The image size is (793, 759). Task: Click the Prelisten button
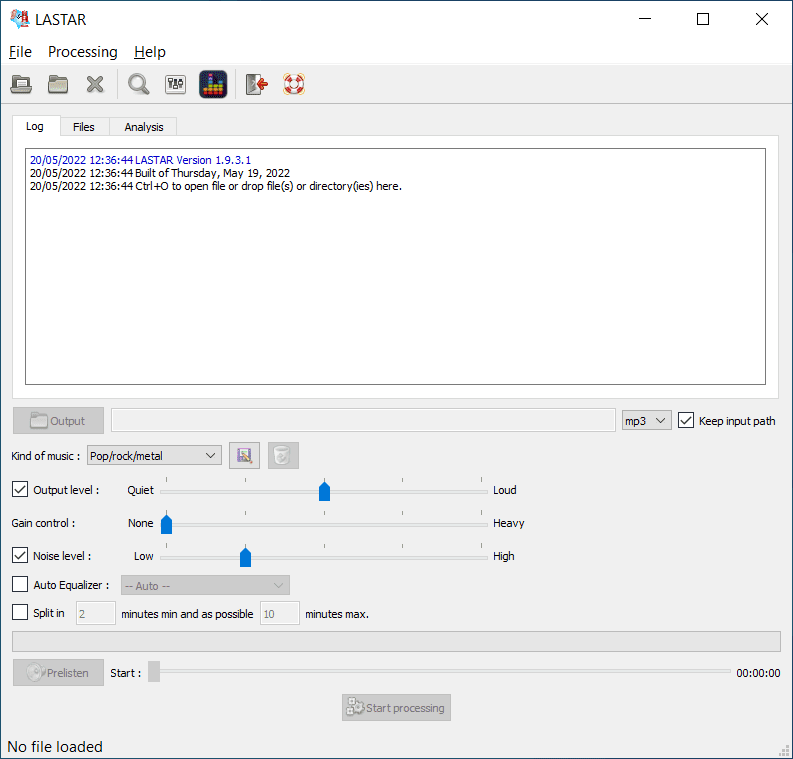[x=58, y=672]
